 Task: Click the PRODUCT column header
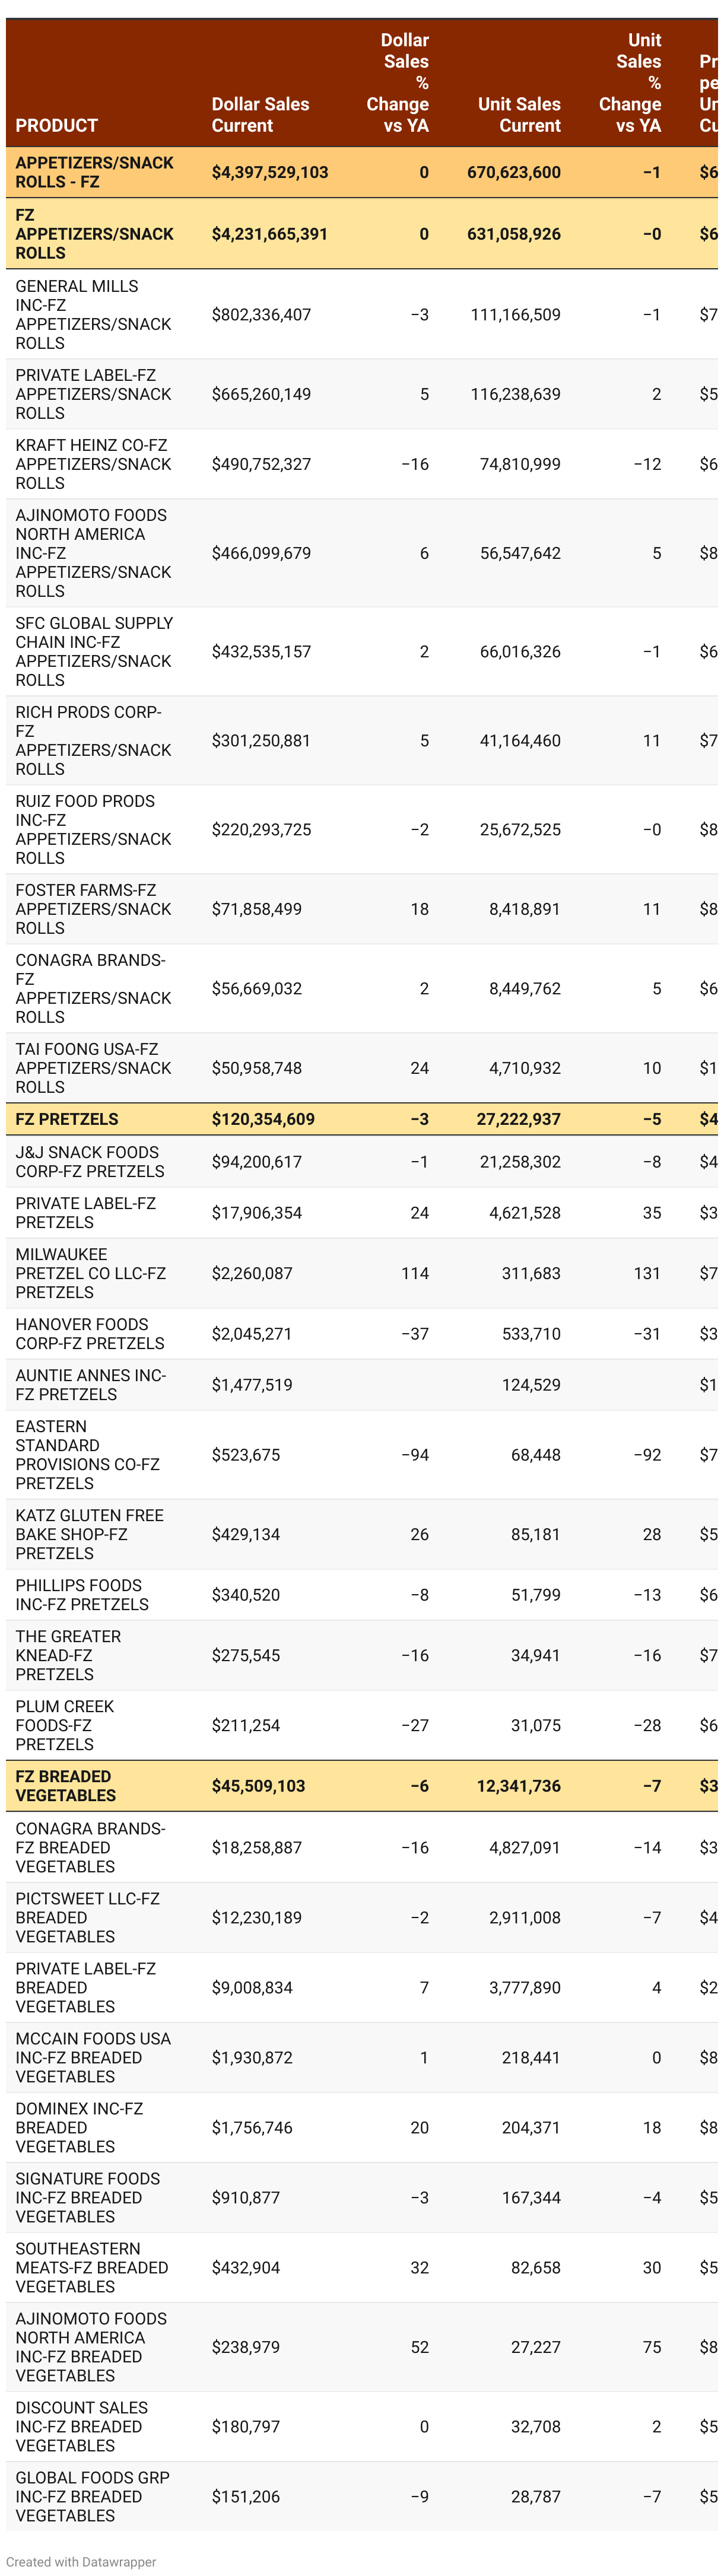[57, 125]
